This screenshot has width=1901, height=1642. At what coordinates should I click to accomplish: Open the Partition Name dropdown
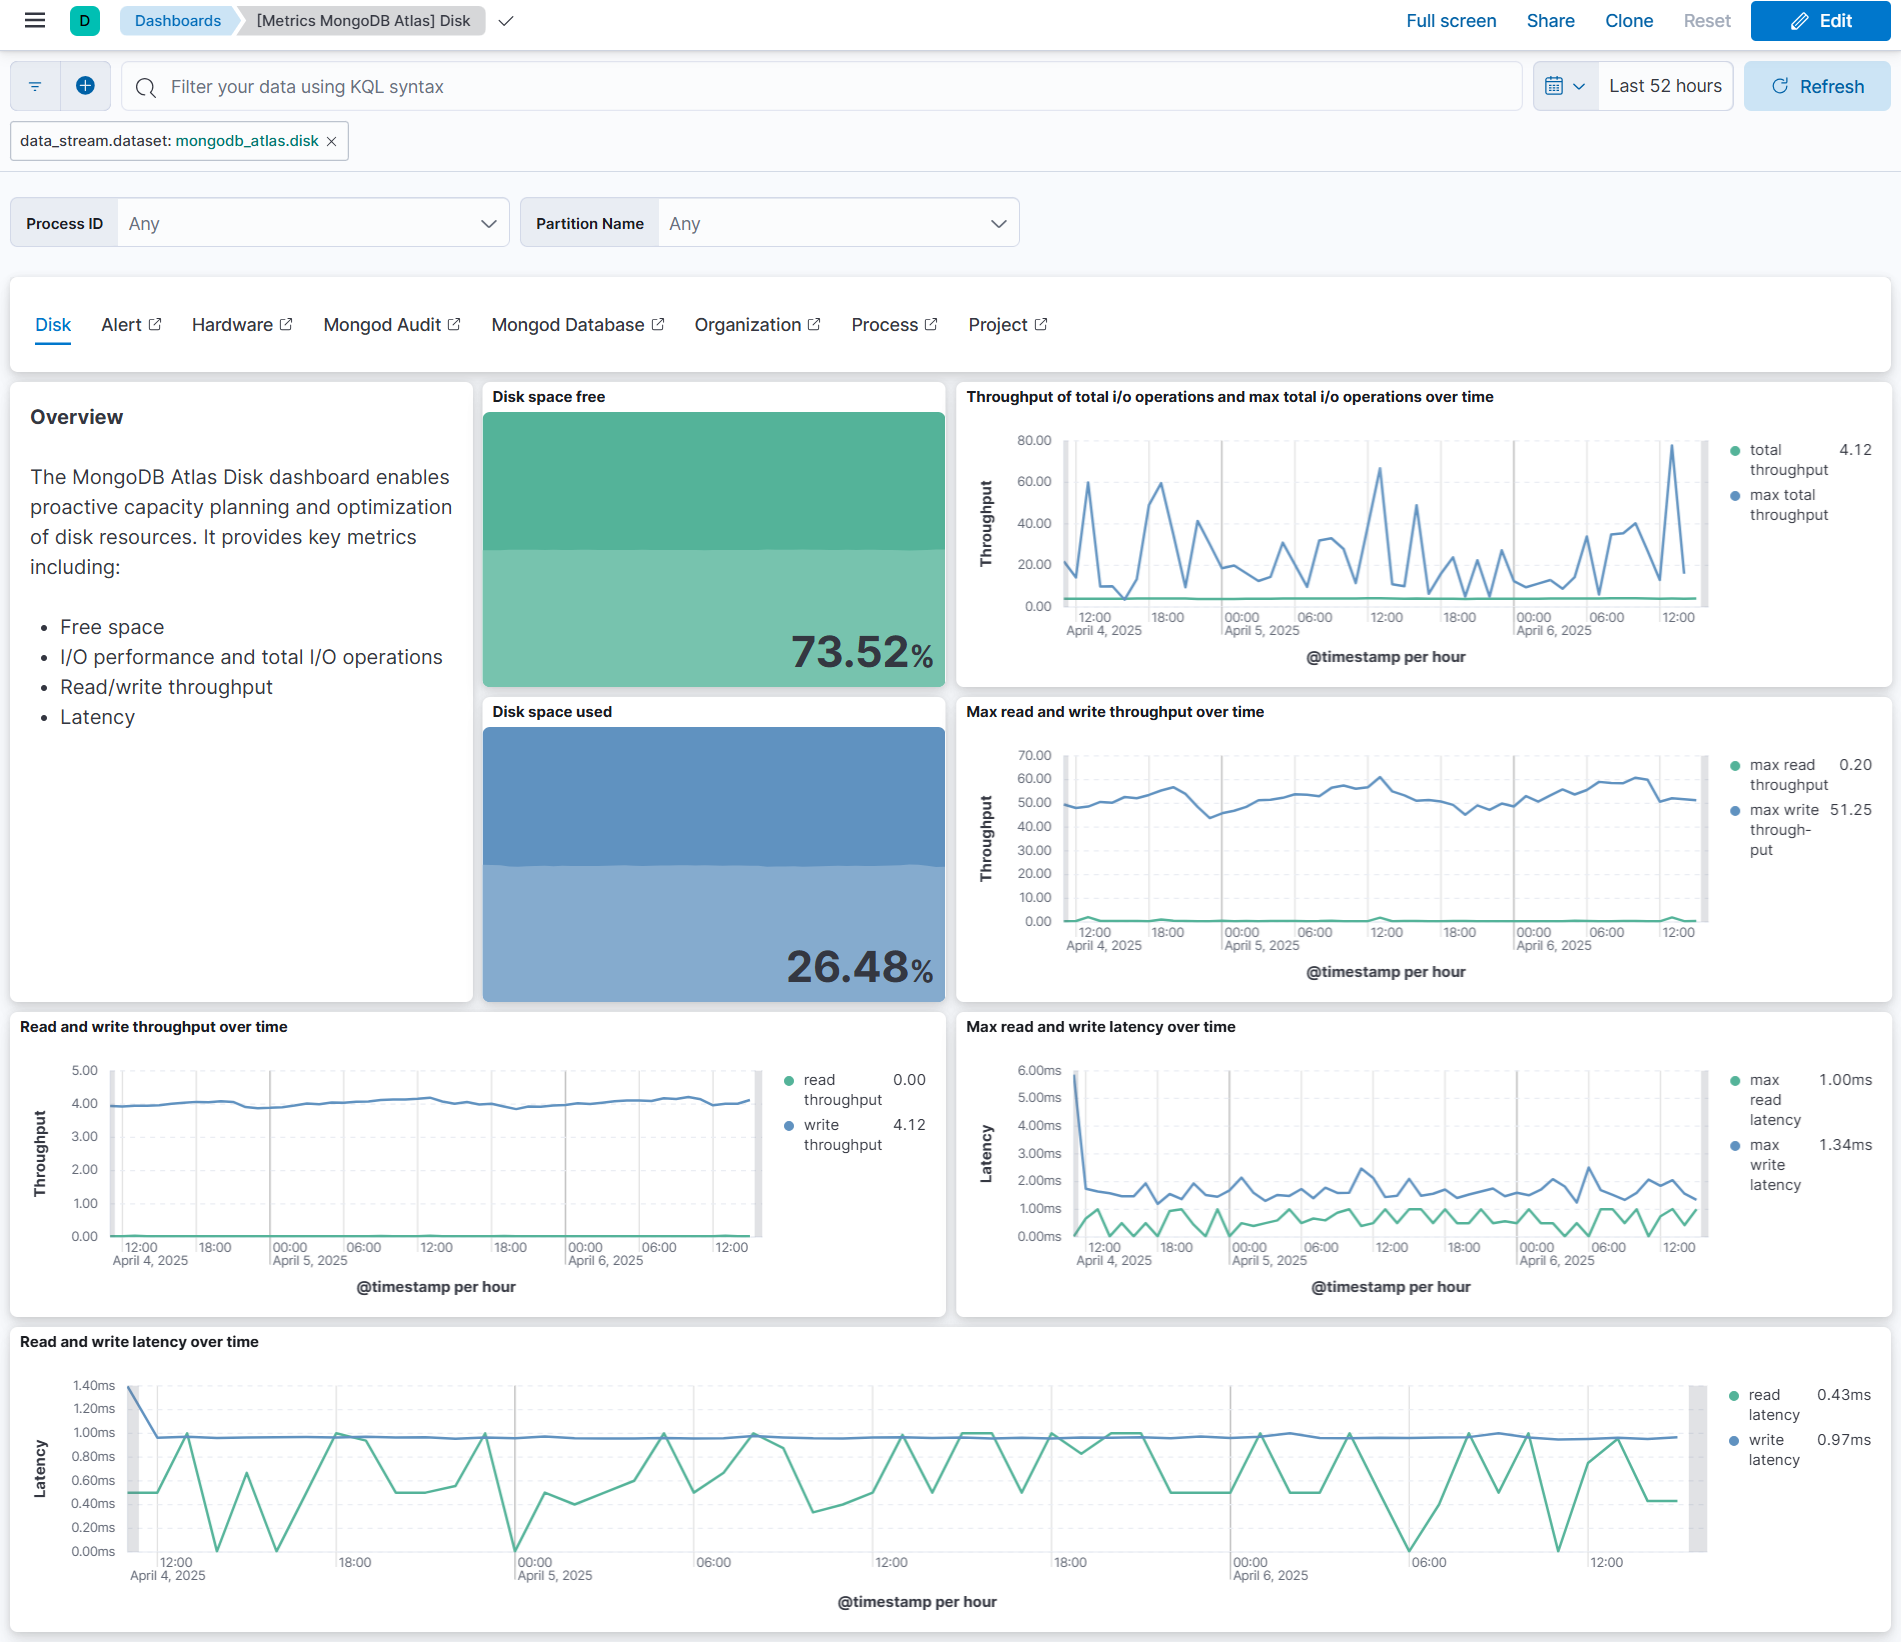click(997, 222)
